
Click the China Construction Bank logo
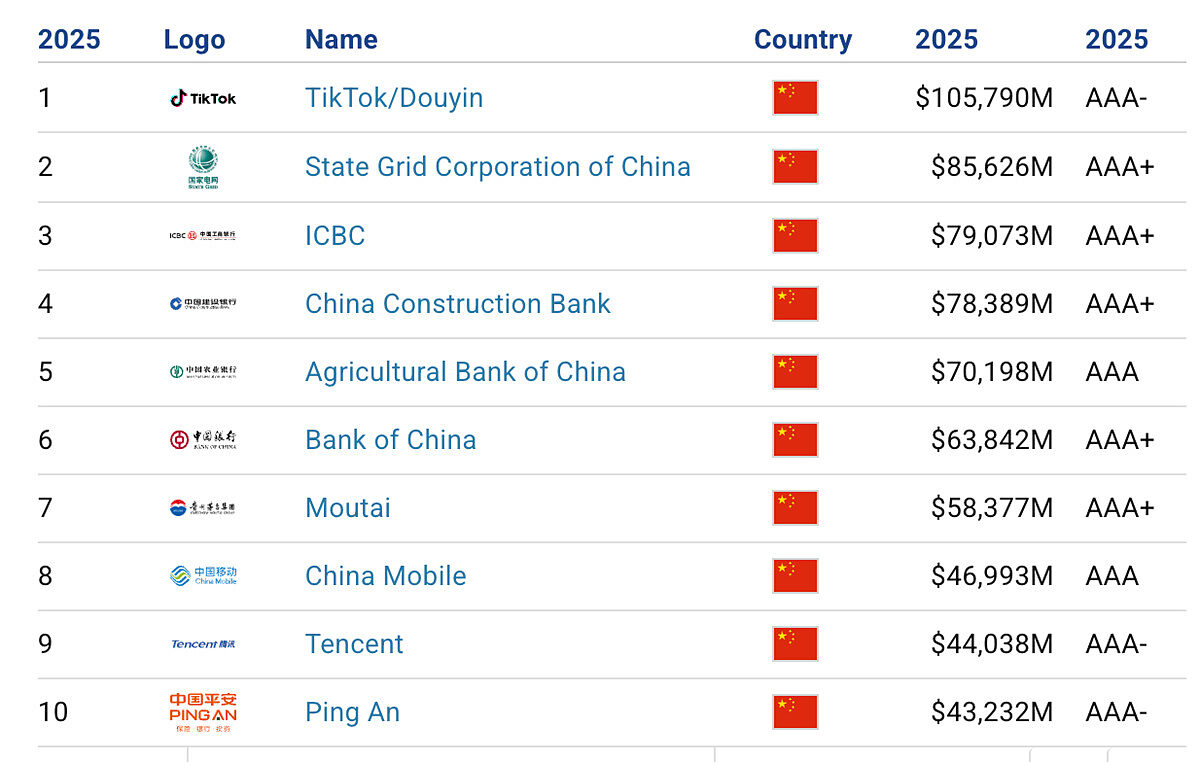click(203, 304)
